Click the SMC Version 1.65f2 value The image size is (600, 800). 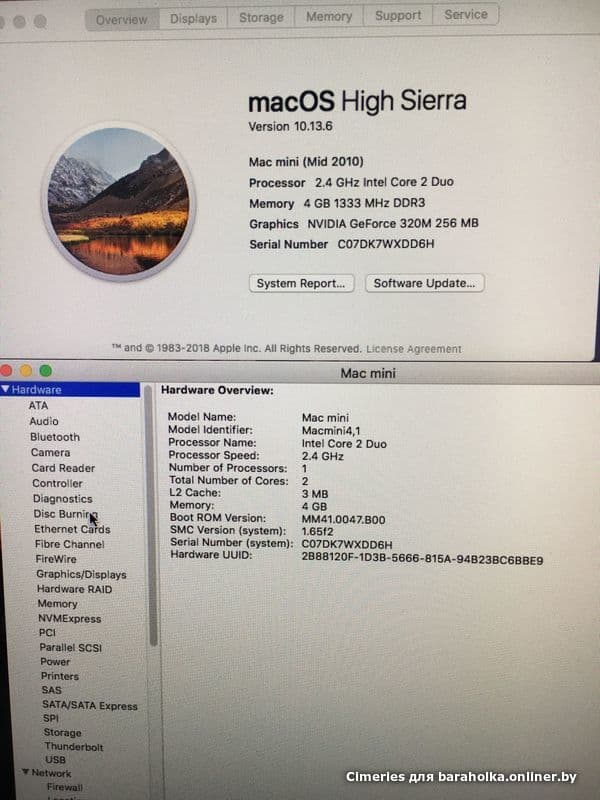(317, 531)
